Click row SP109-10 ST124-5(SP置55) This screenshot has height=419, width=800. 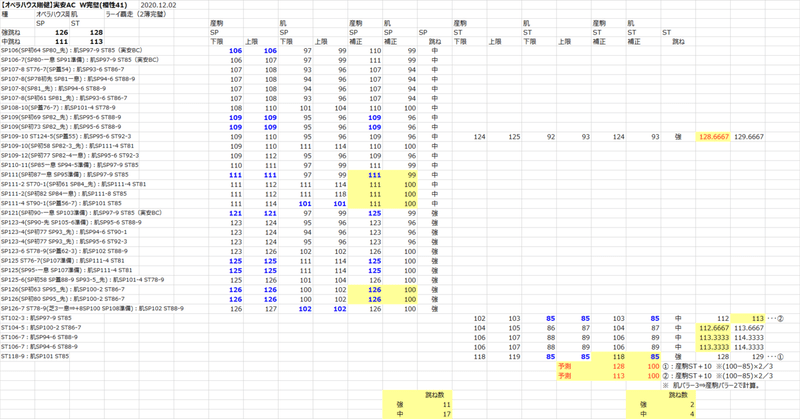click(x=66, y=136)
